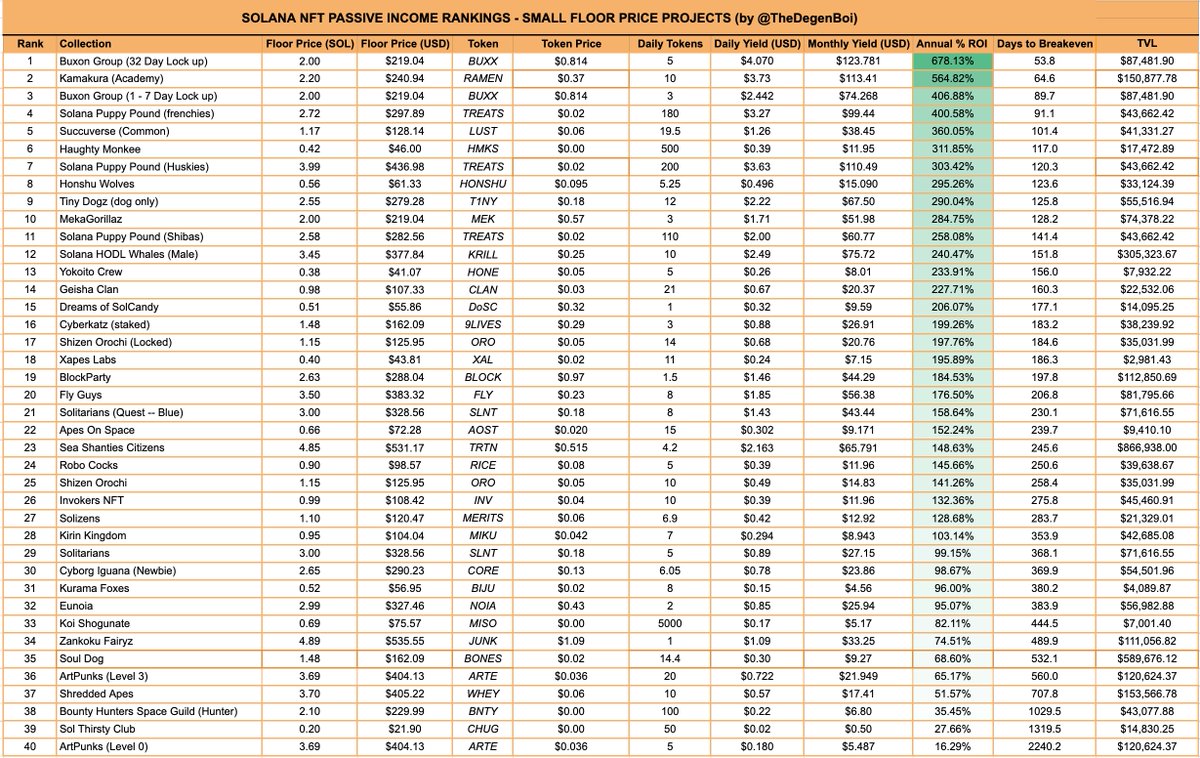Image resolution: width=1200 pixels, height=758 pixels.
Task: Click the BUXX token cell in row 1
Action: (482, 62)
